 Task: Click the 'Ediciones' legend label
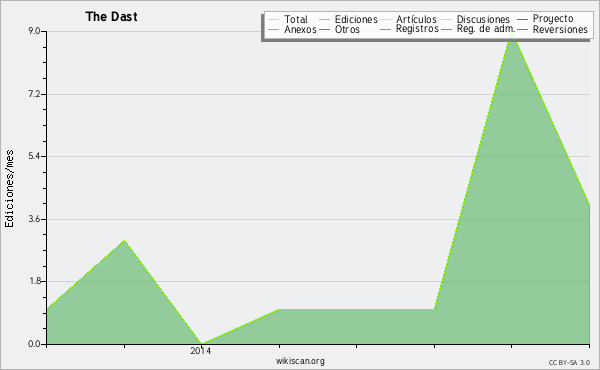click(356, 19)
